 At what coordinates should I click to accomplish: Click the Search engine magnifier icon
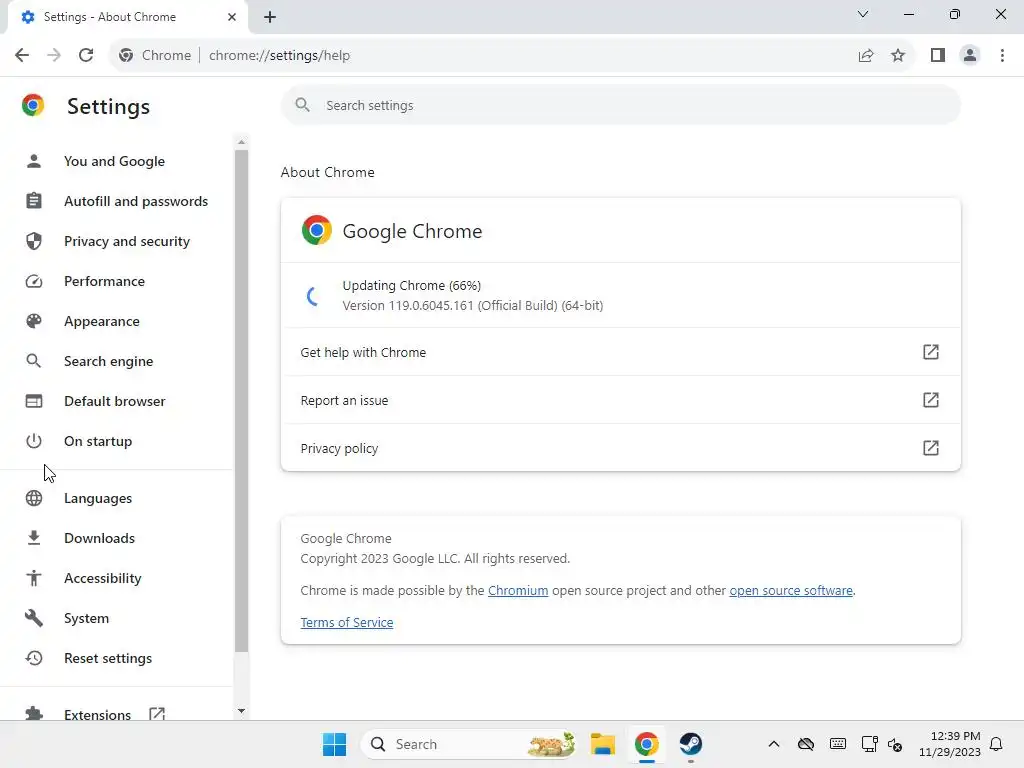coord(34,360)
